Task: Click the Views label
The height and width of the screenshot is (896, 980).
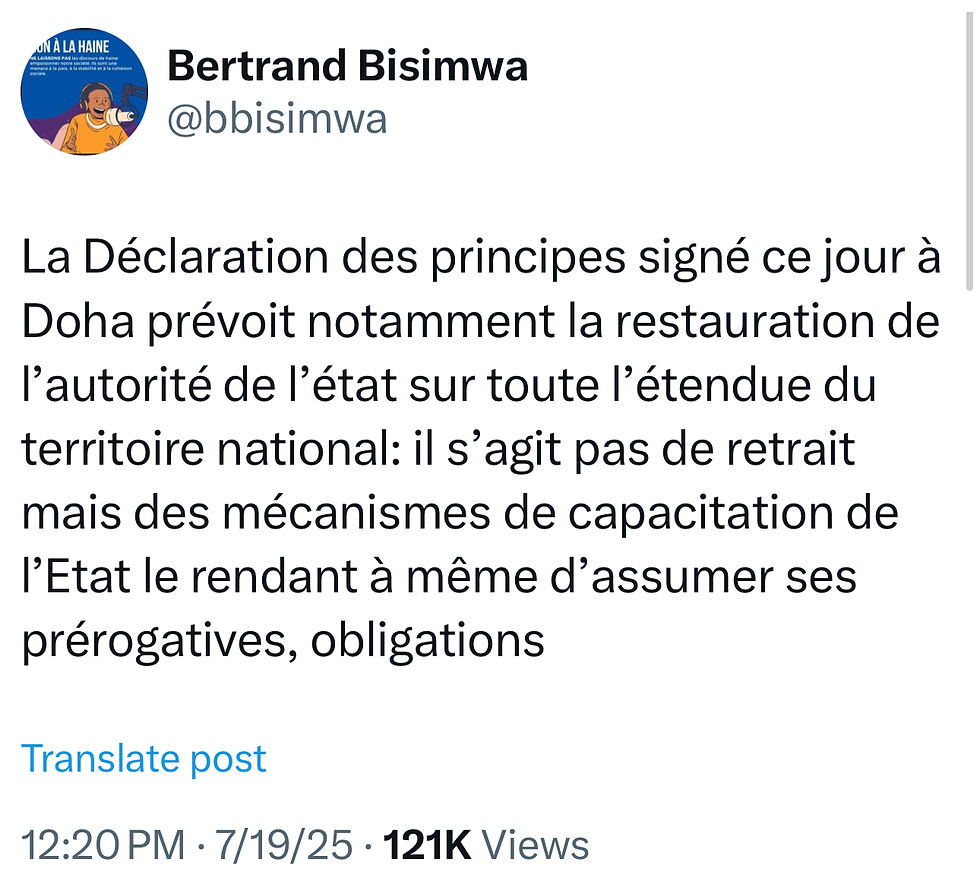Action: pyautogui.click(x=536, y=846)
